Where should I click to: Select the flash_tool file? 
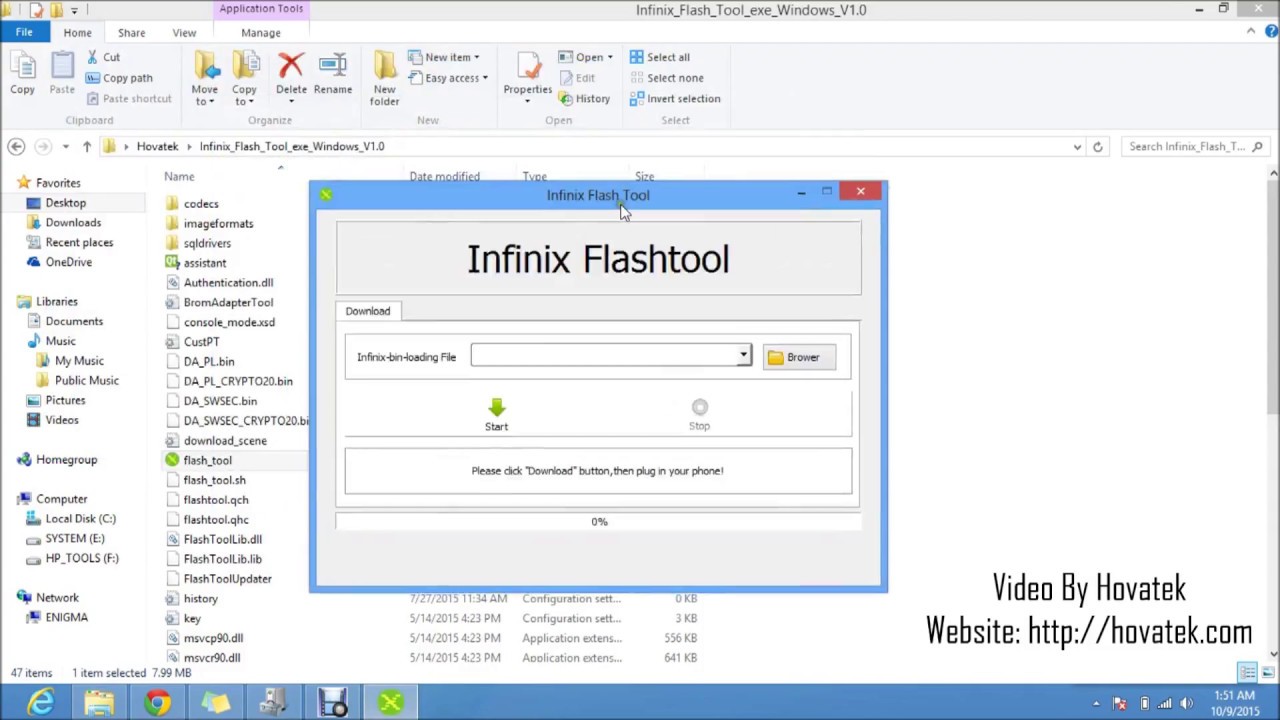(207, 460)
